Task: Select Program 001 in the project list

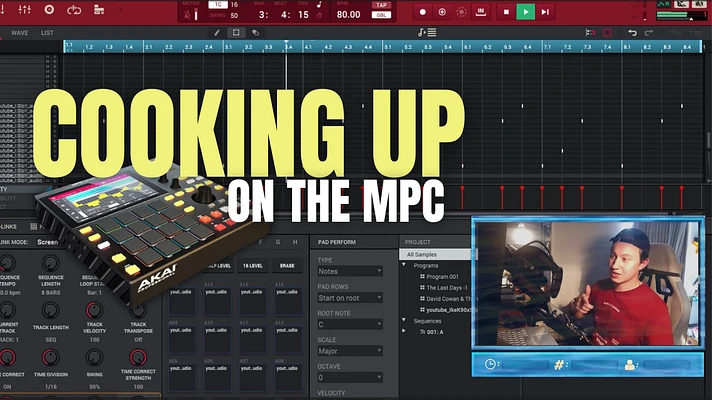Action: [439, 277]
